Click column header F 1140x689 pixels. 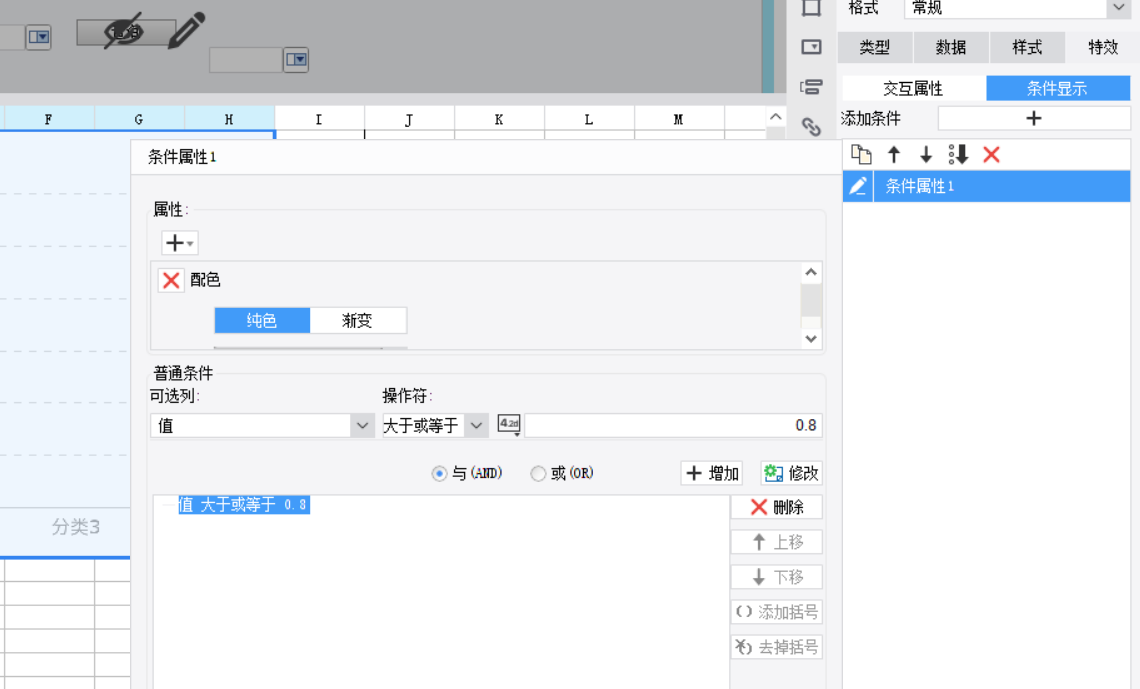pyautogui.click(x=49, y=119)
